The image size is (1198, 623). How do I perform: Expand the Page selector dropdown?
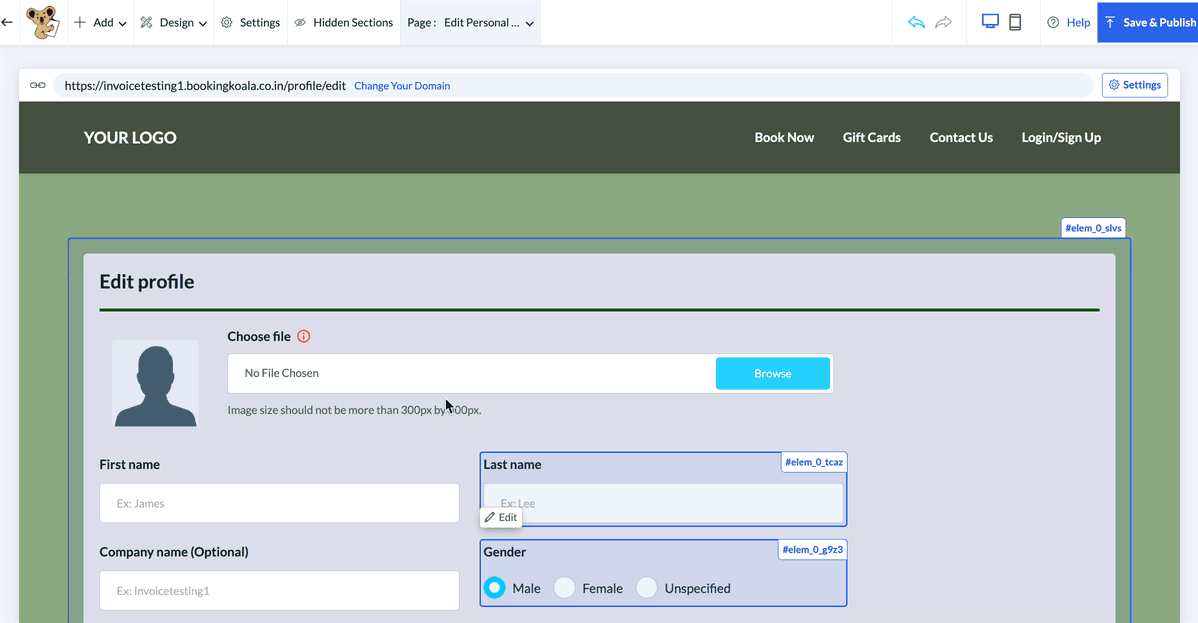point(470,23)
